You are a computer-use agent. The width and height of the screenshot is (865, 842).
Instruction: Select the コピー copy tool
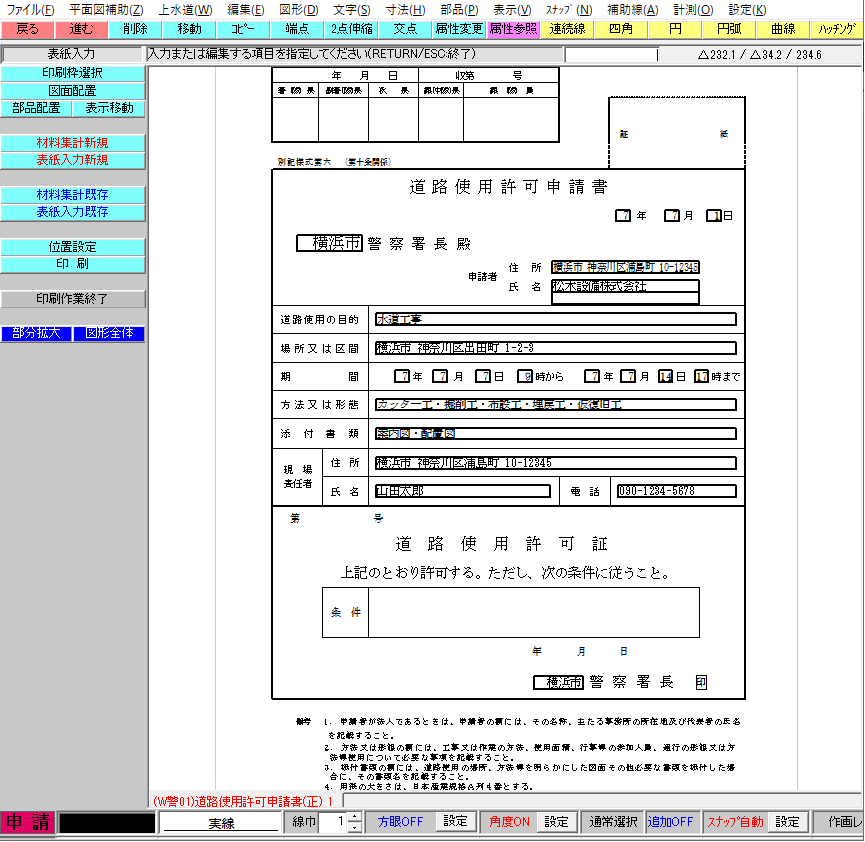click(244, 29)
